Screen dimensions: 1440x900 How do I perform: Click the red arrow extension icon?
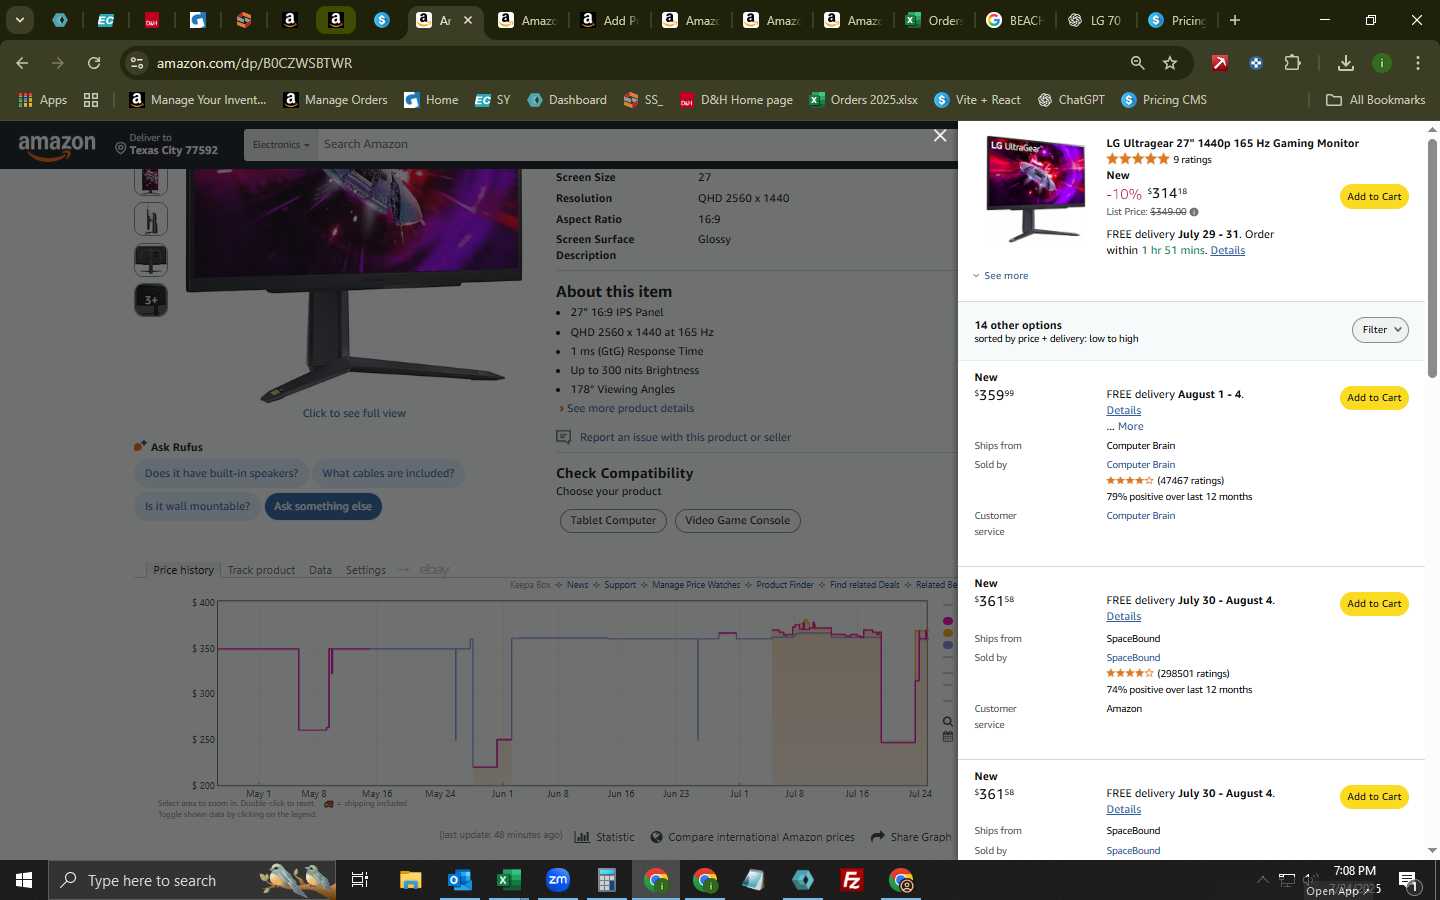coord(1219,63)
